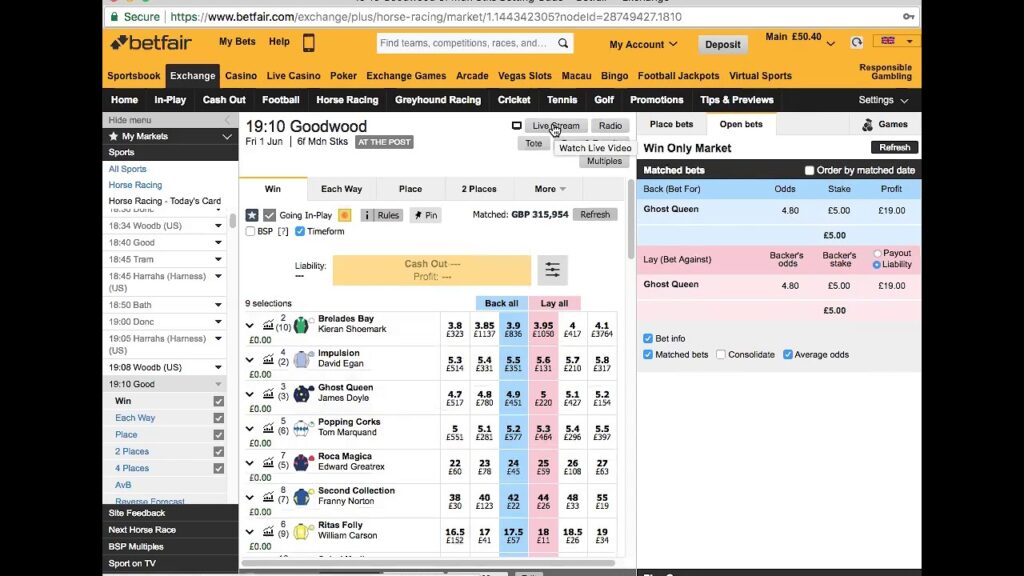The height and width of the screenshot is (576, 1024).
Task: Click the key icon in address bar
Action: tap(908, 16)
